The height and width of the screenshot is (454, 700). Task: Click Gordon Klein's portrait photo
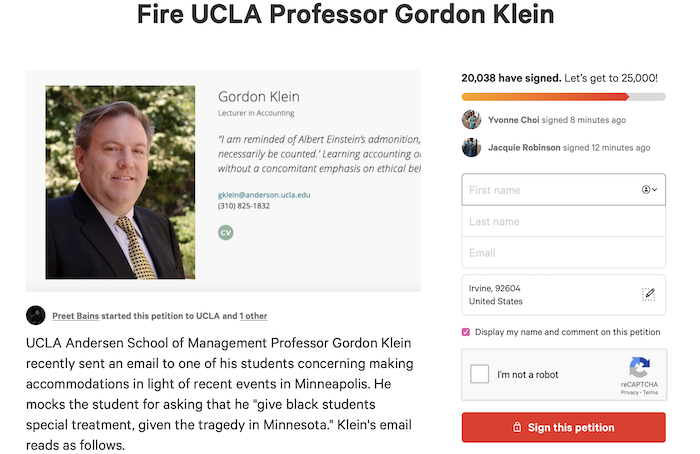click(x=120, y=182)
